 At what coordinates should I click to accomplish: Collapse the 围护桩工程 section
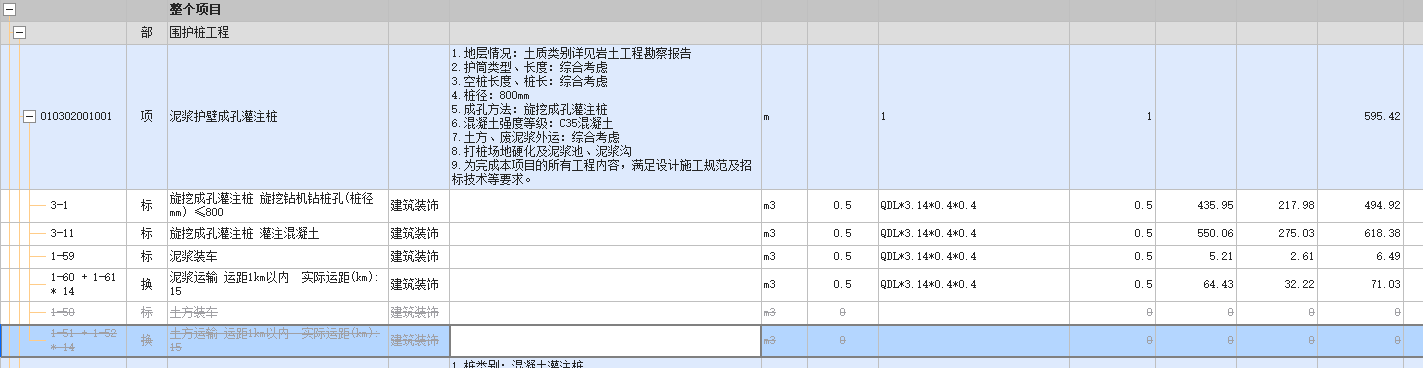pos(18,32)
